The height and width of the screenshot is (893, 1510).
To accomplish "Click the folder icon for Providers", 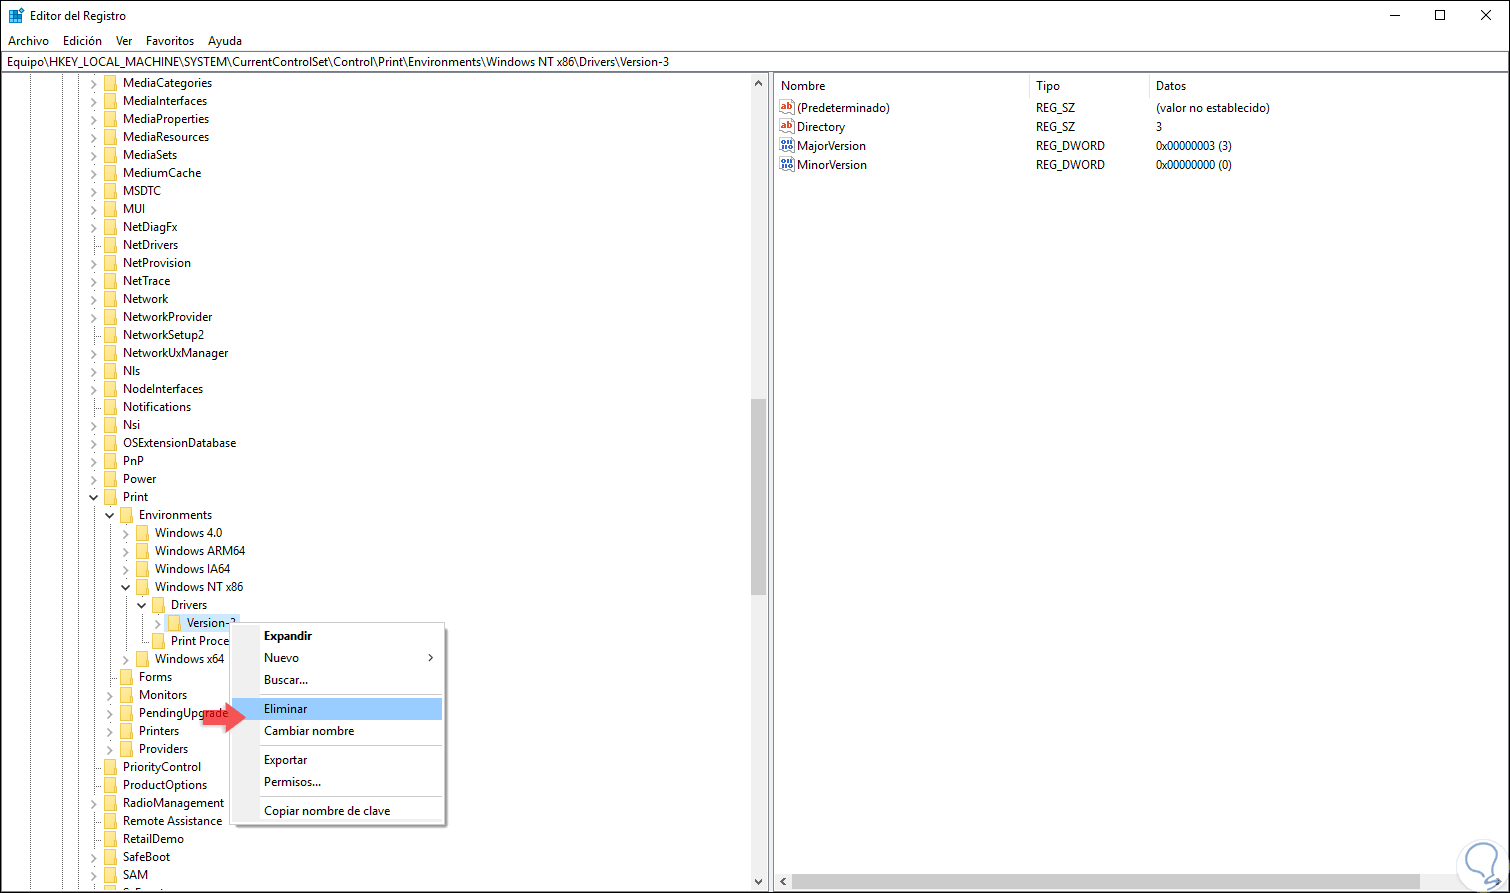I will click(126, 749).
